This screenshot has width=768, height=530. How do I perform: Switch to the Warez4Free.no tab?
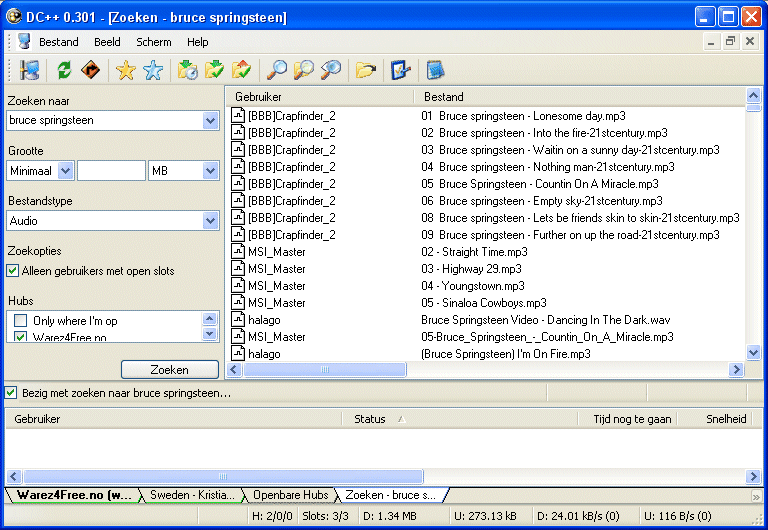tap(73, 495)
